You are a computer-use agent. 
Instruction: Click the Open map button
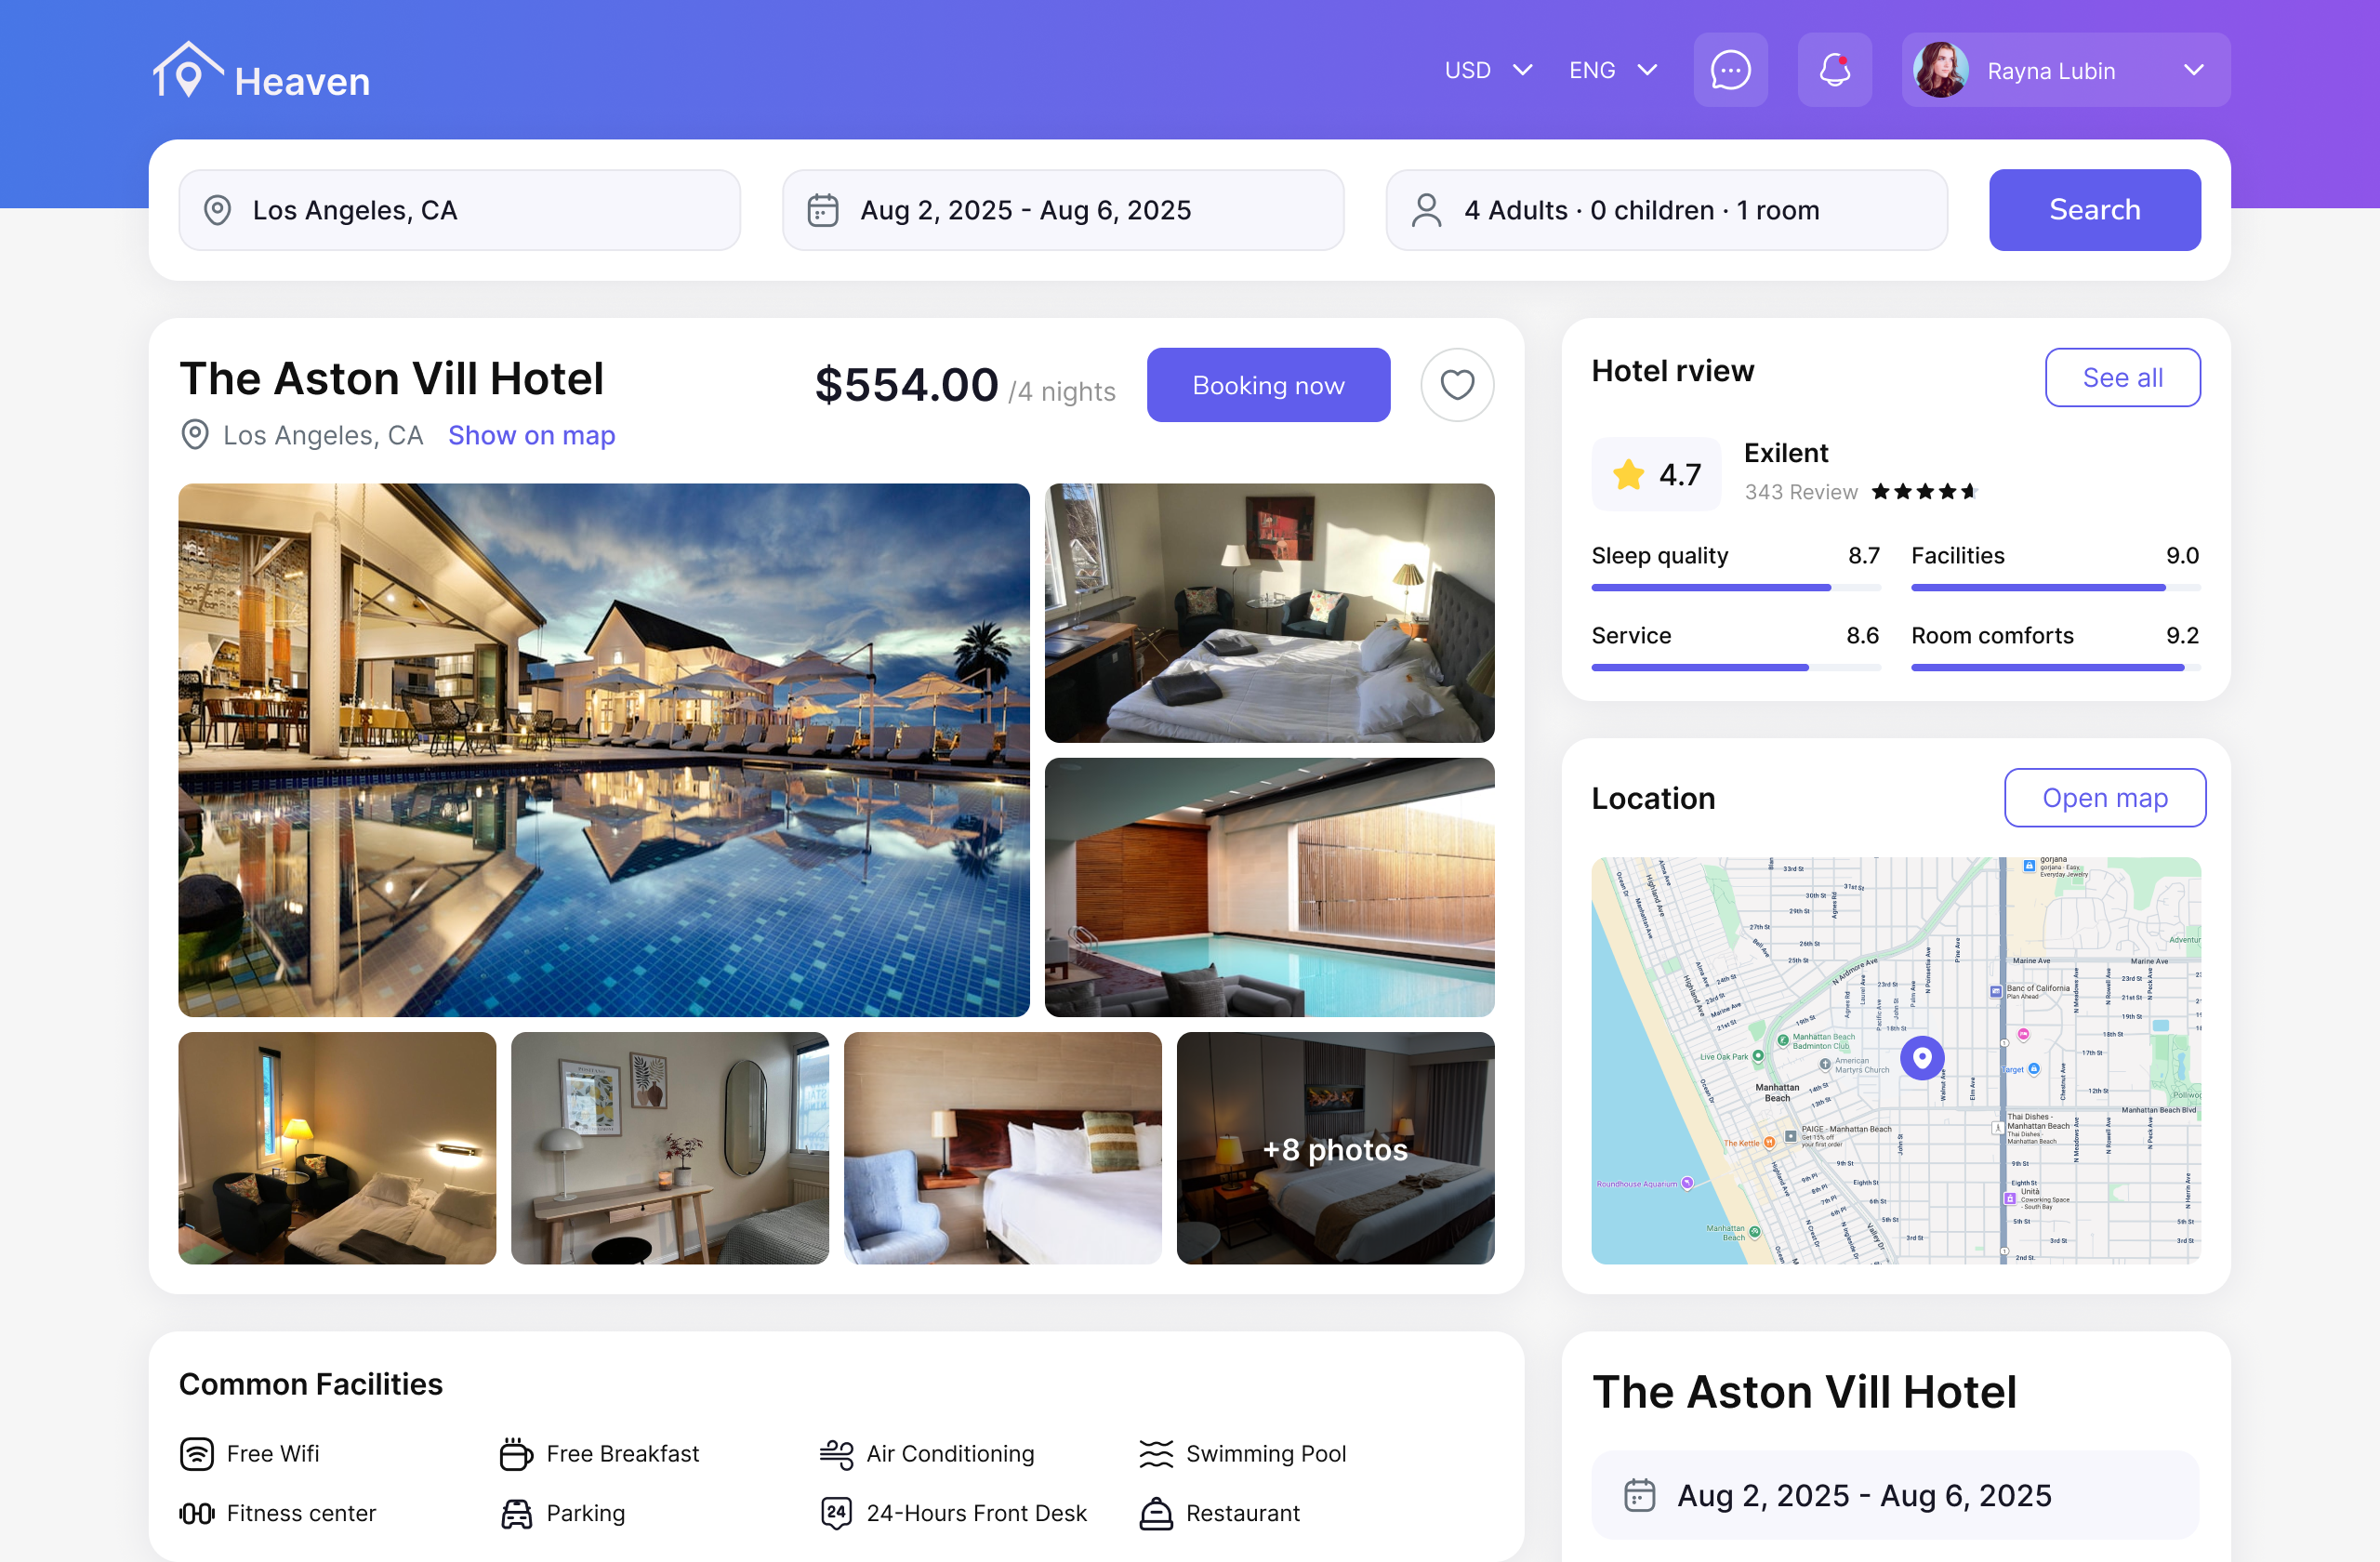click(2105, 798)
